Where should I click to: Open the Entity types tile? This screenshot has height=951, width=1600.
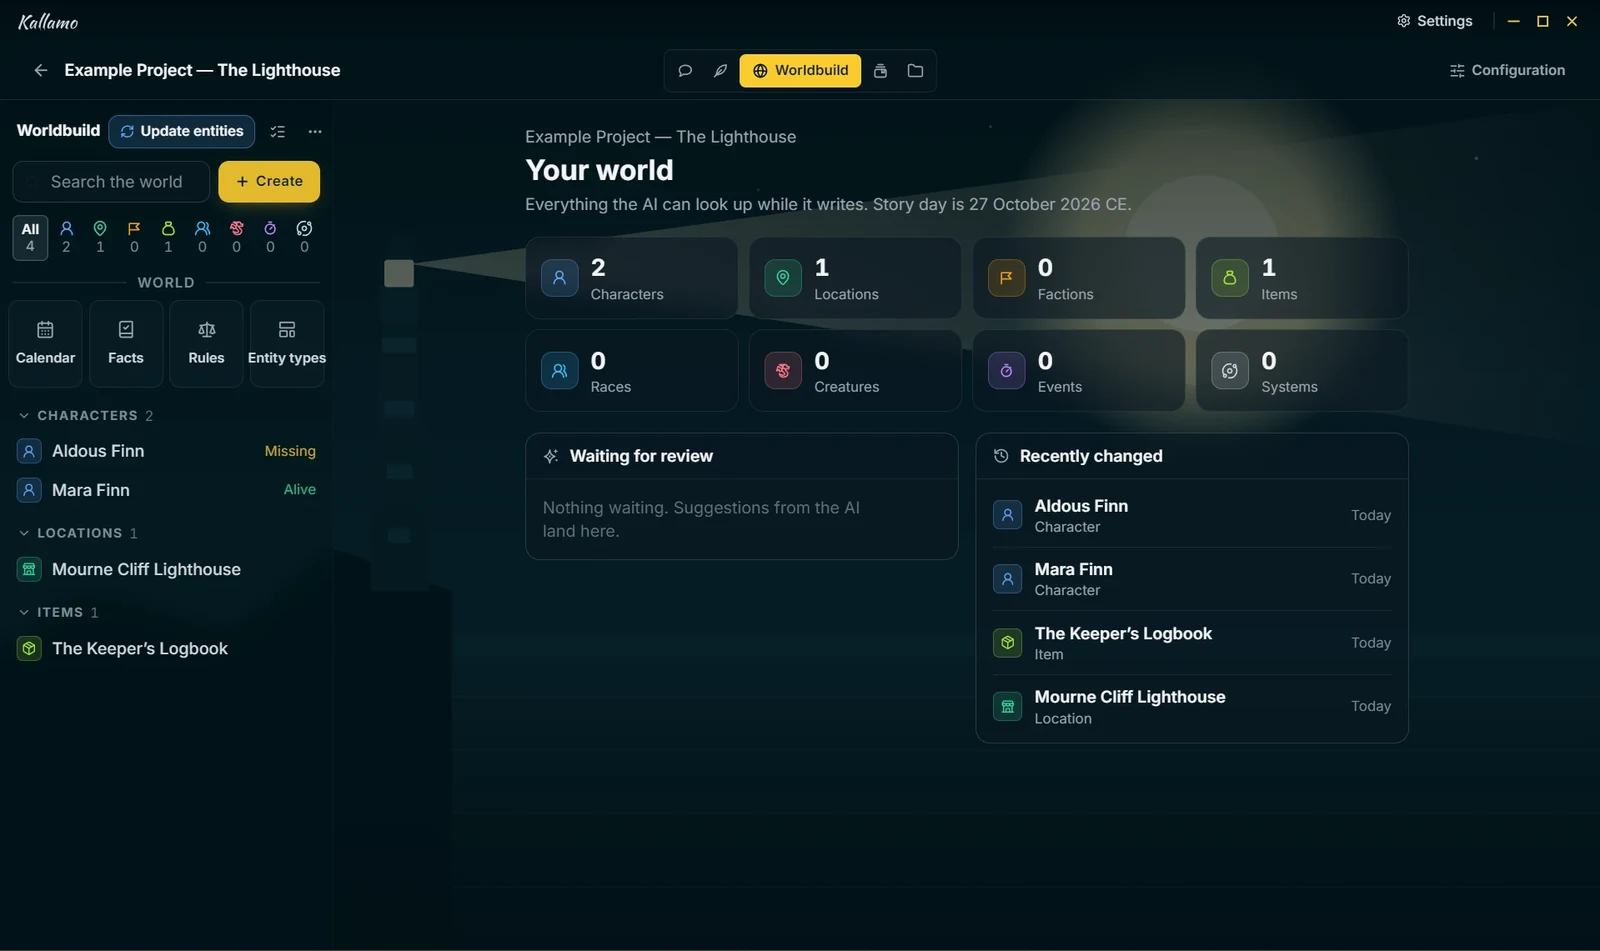287,343
